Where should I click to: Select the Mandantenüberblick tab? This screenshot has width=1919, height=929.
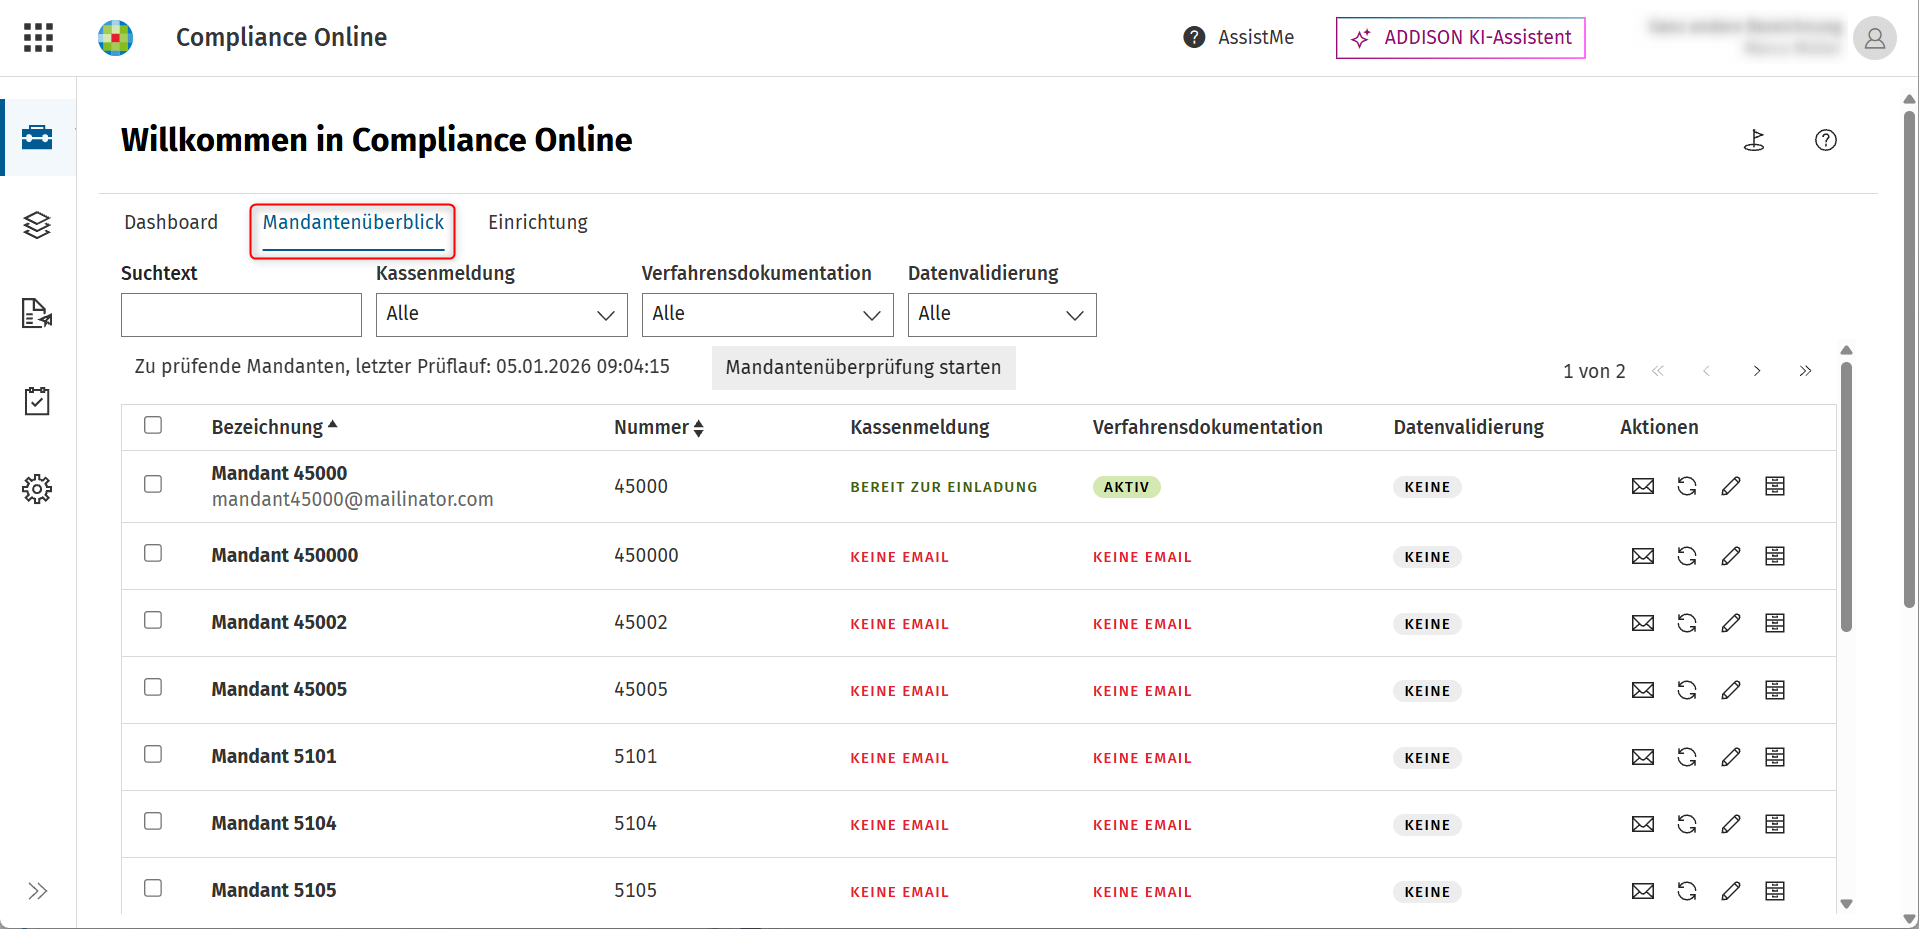[x=353, y=222]
